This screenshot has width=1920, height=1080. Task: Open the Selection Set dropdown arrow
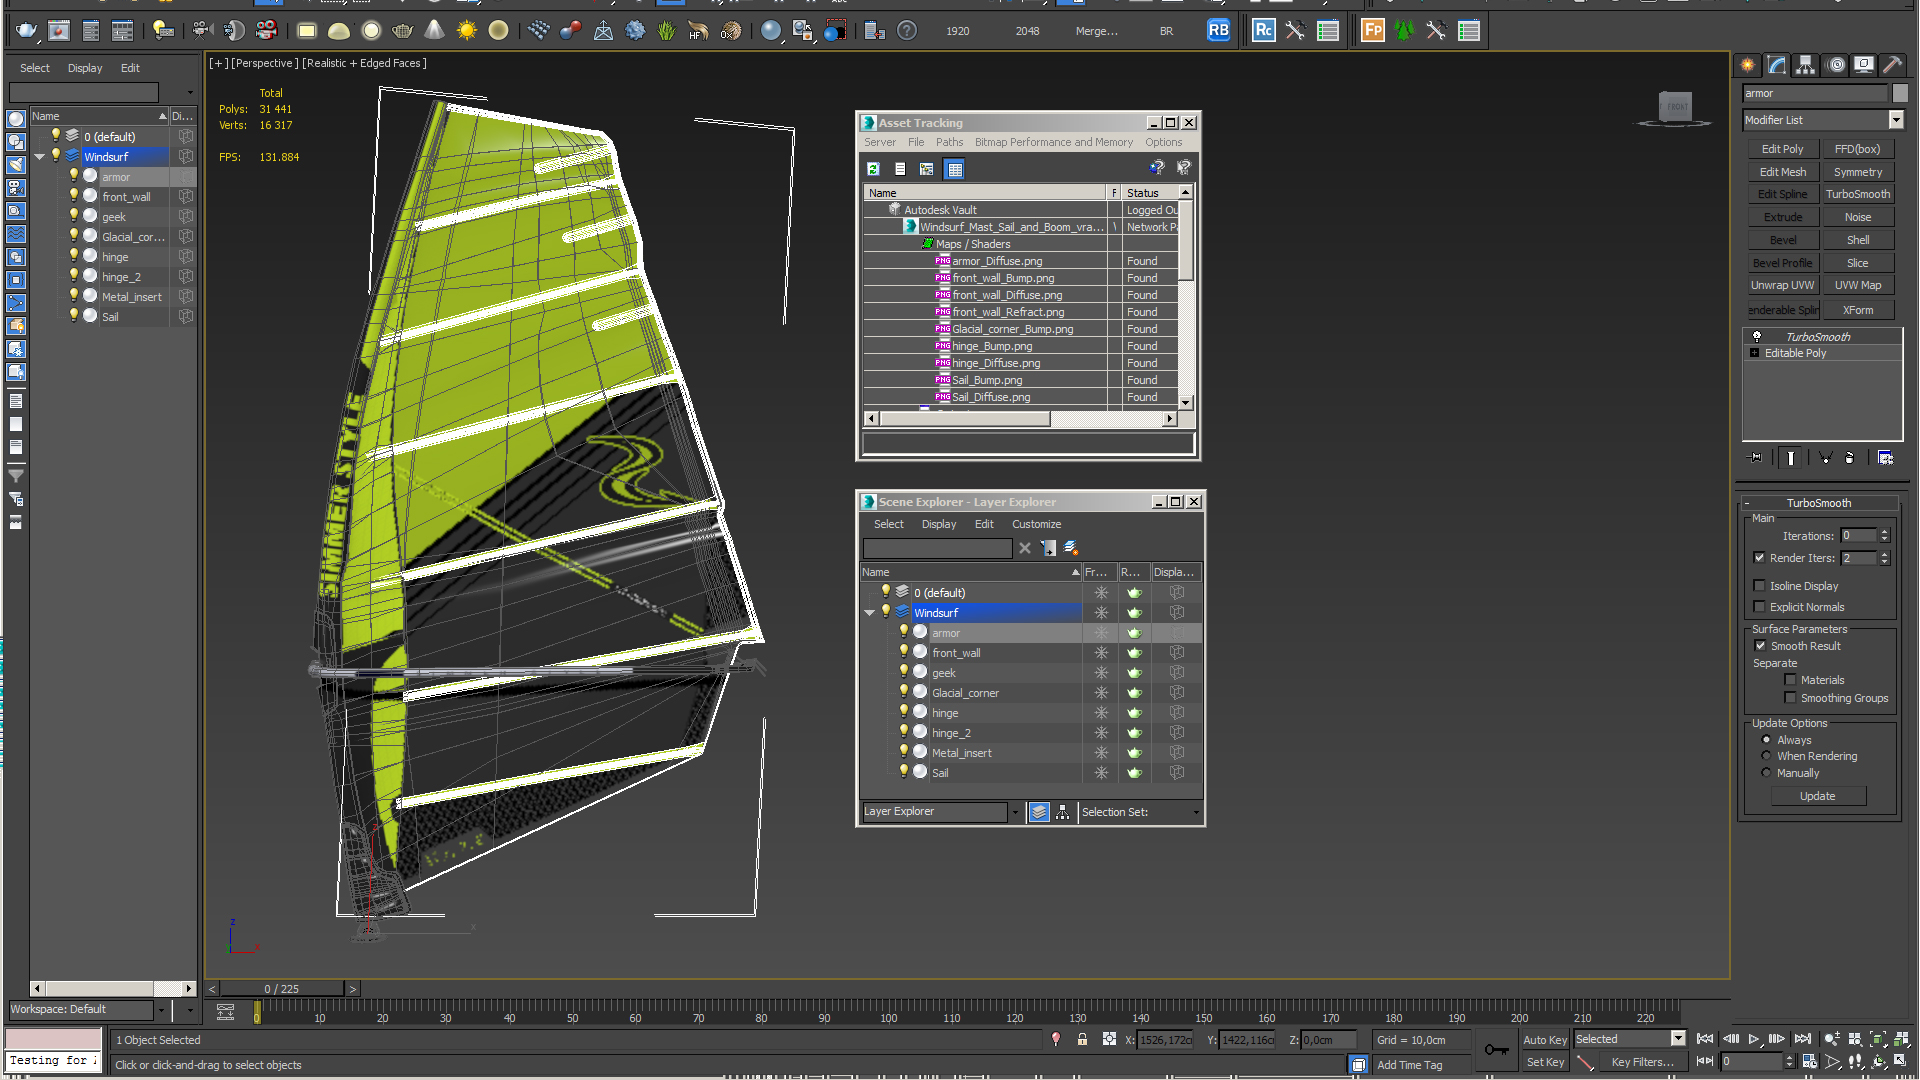pyautogui.click(x=1196, y=812)
